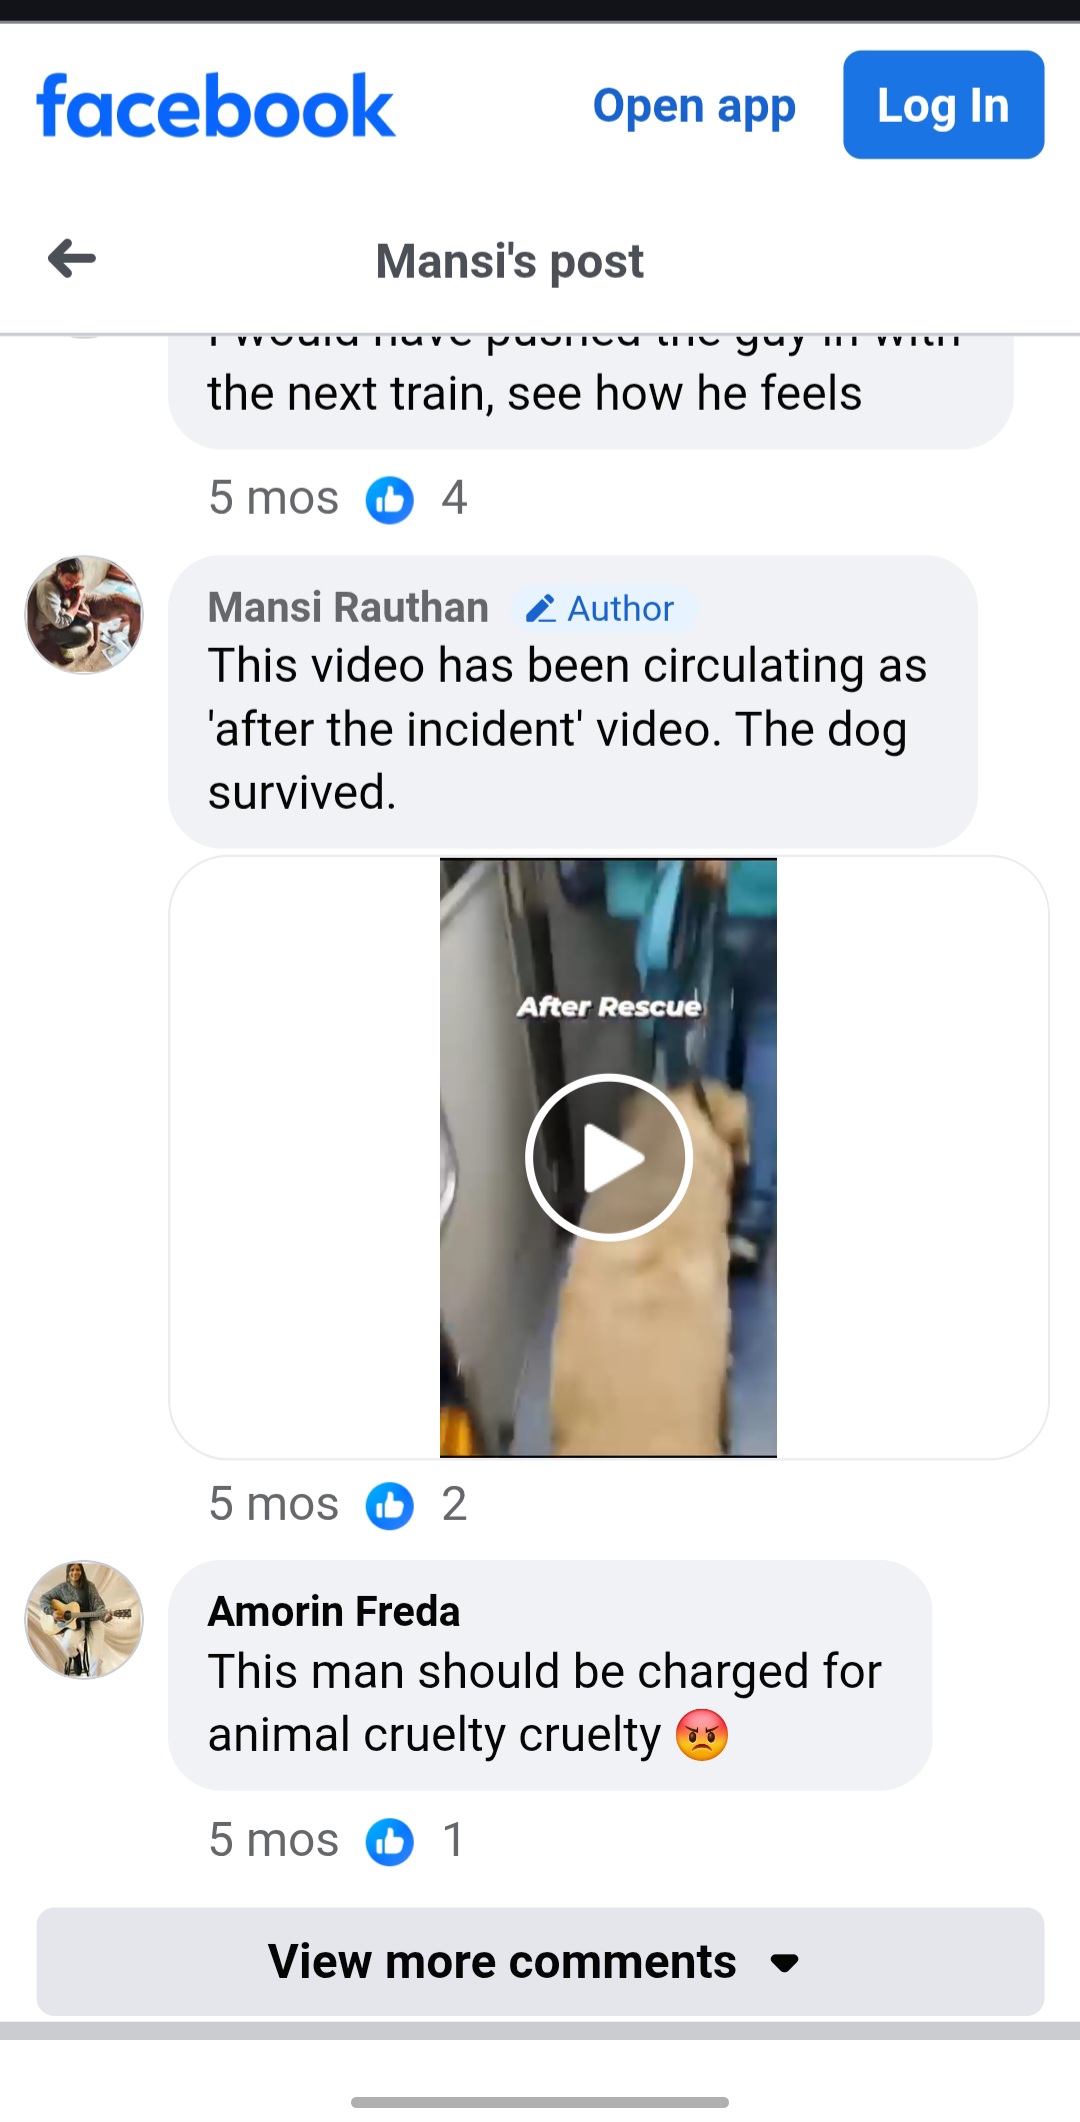Open Amorin Freda's name link
Viewport: 1080px width, 2122px height.
click(334, 1611)
